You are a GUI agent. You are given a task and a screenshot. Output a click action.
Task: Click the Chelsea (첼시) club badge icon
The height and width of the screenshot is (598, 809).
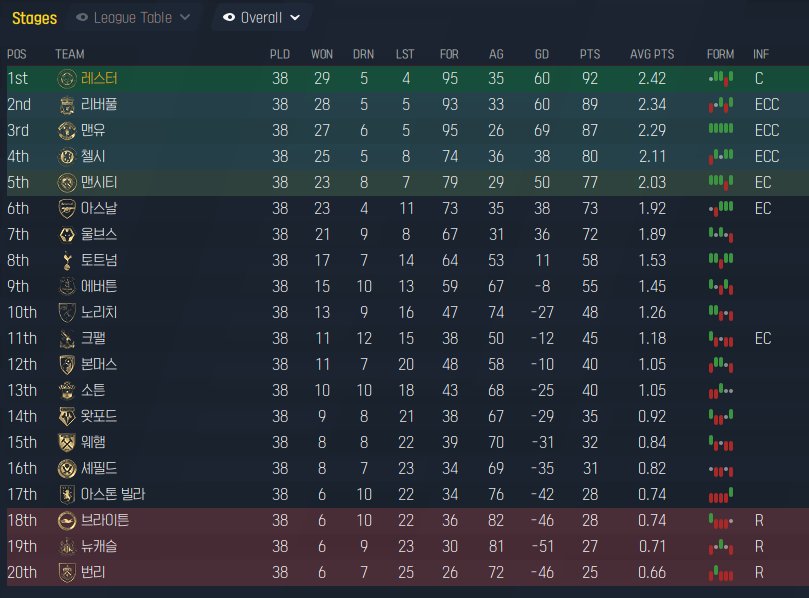coord(67,156)
